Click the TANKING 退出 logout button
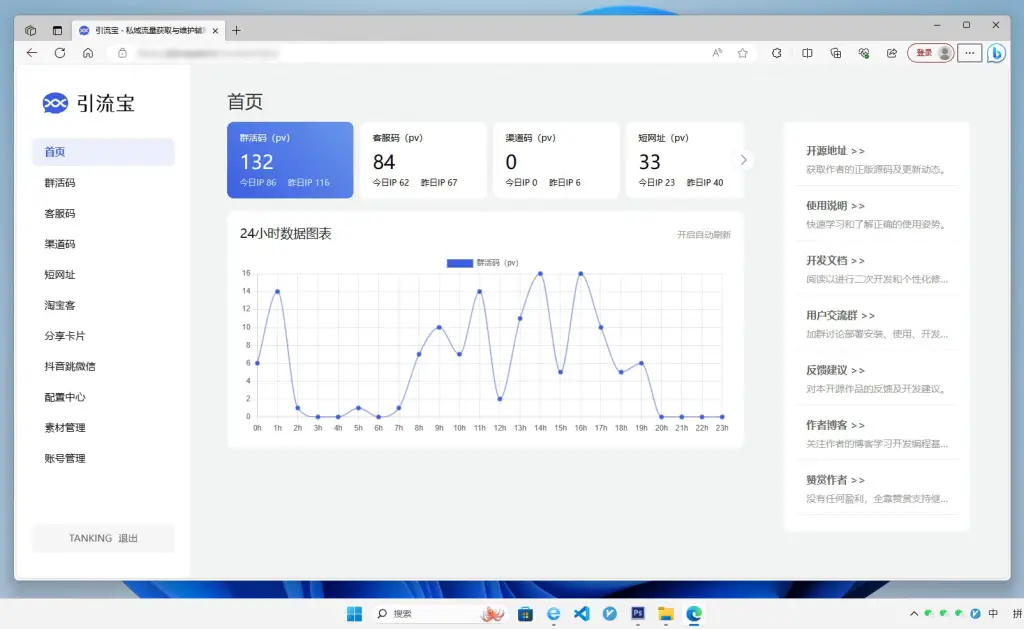This screenshot has height=629, width=1024. (x=103, y=538)
